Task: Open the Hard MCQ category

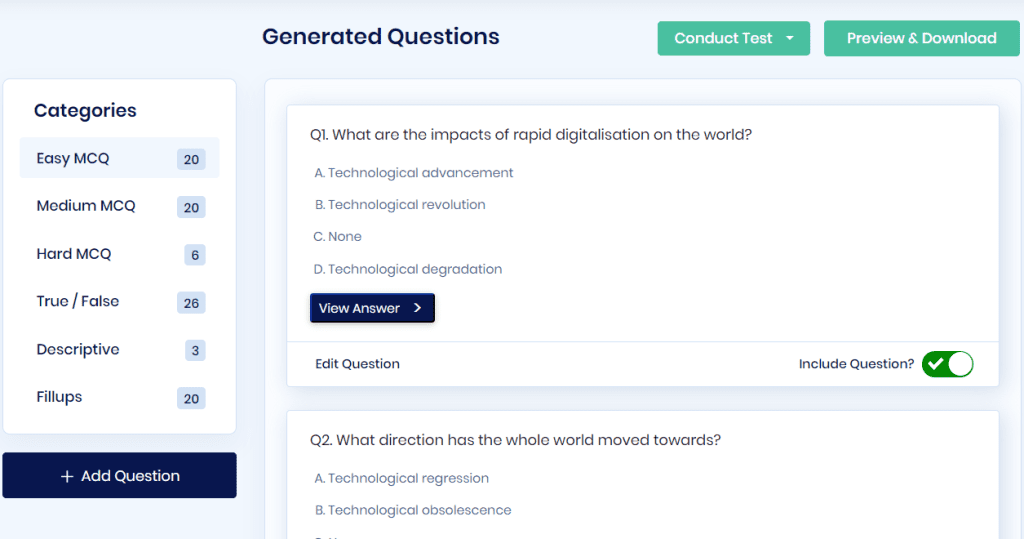Action: (74, 254)
